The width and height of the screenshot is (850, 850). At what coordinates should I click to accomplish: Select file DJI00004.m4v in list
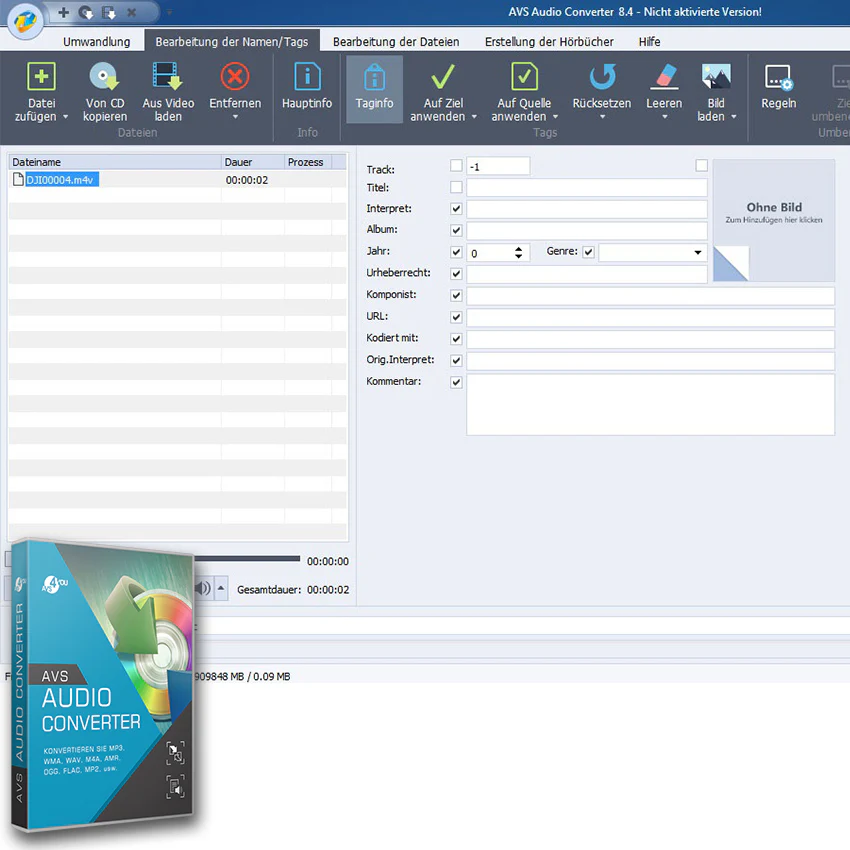[60, 179]
